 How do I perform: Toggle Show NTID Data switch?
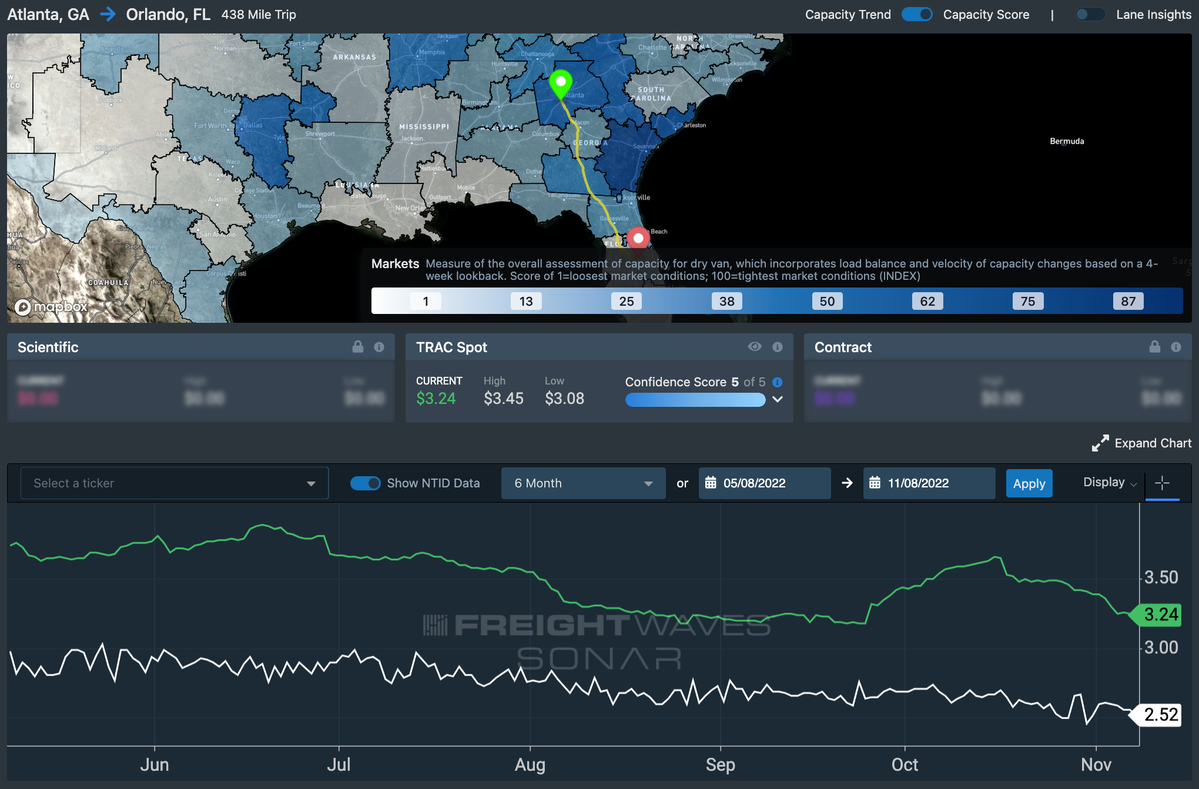click(365, 483)
